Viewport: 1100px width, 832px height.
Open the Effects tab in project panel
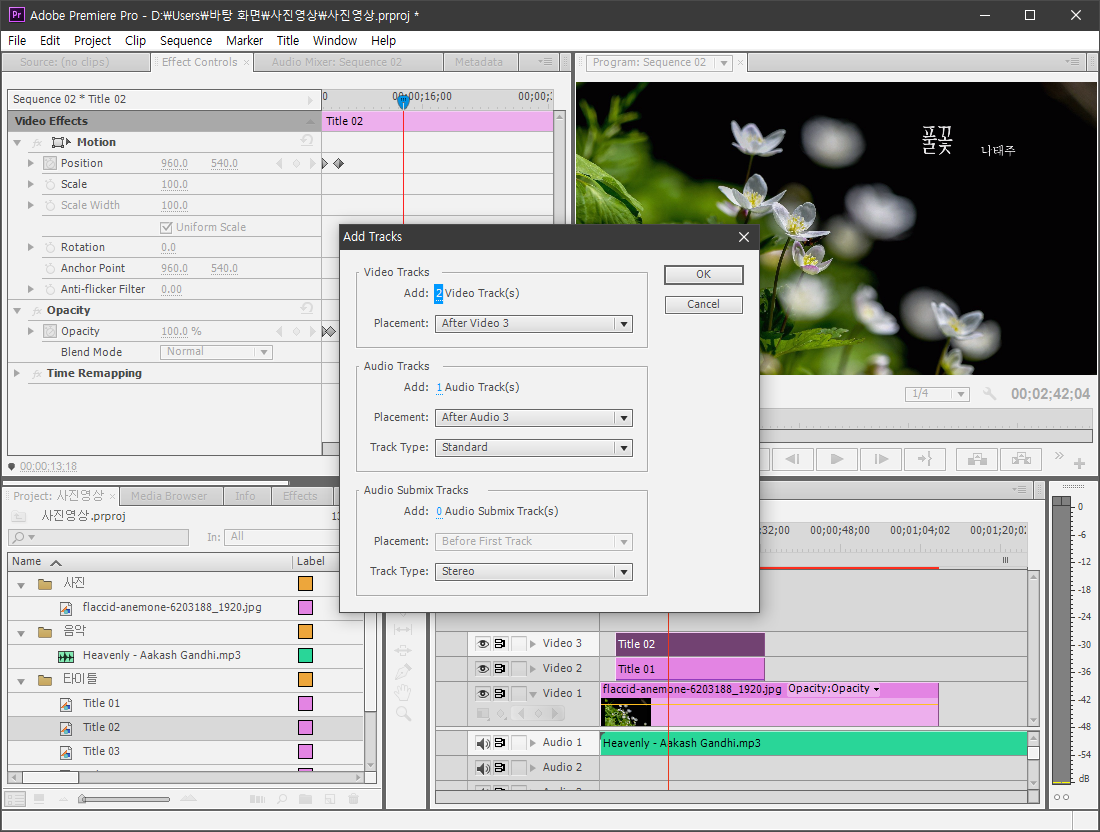pos(300,496)
